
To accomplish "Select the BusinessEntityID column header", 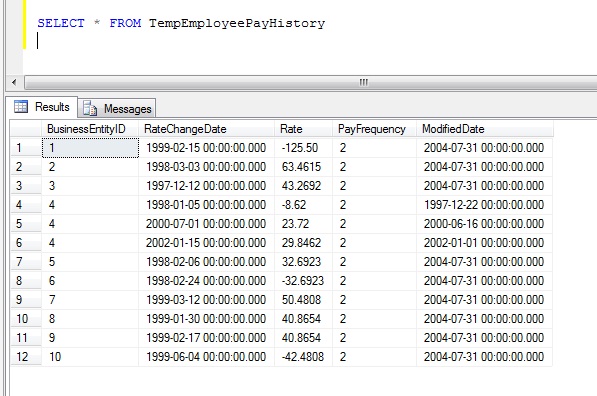I will pyautogui.click(x=90, y=129).
